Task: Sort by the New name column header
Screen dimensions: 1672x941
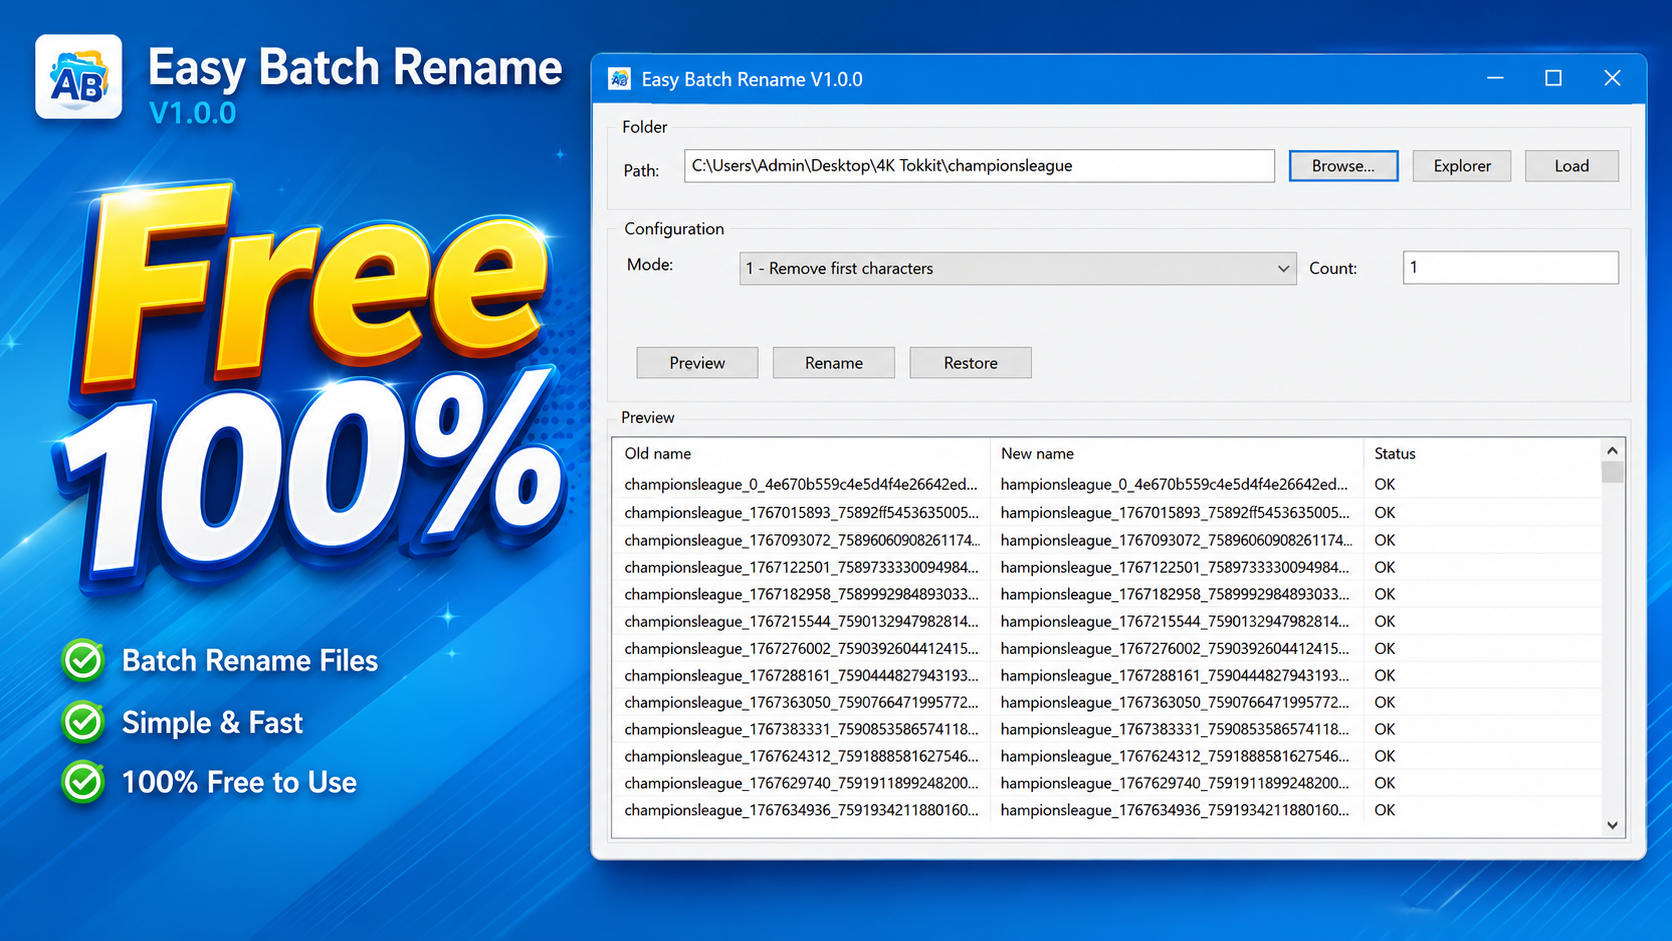Action: coord(1037,453)
